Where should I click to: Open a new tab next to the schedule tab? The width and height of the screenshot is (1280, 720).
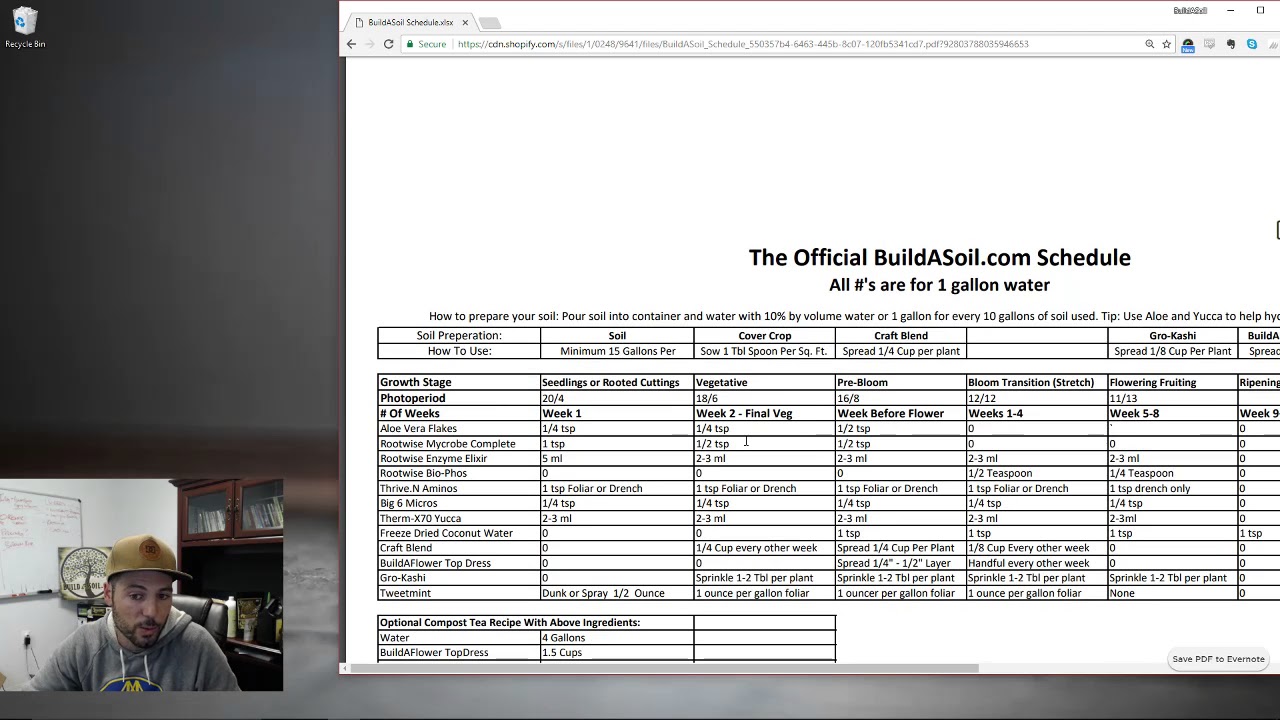pyautogui.click(x=489, y=23)
